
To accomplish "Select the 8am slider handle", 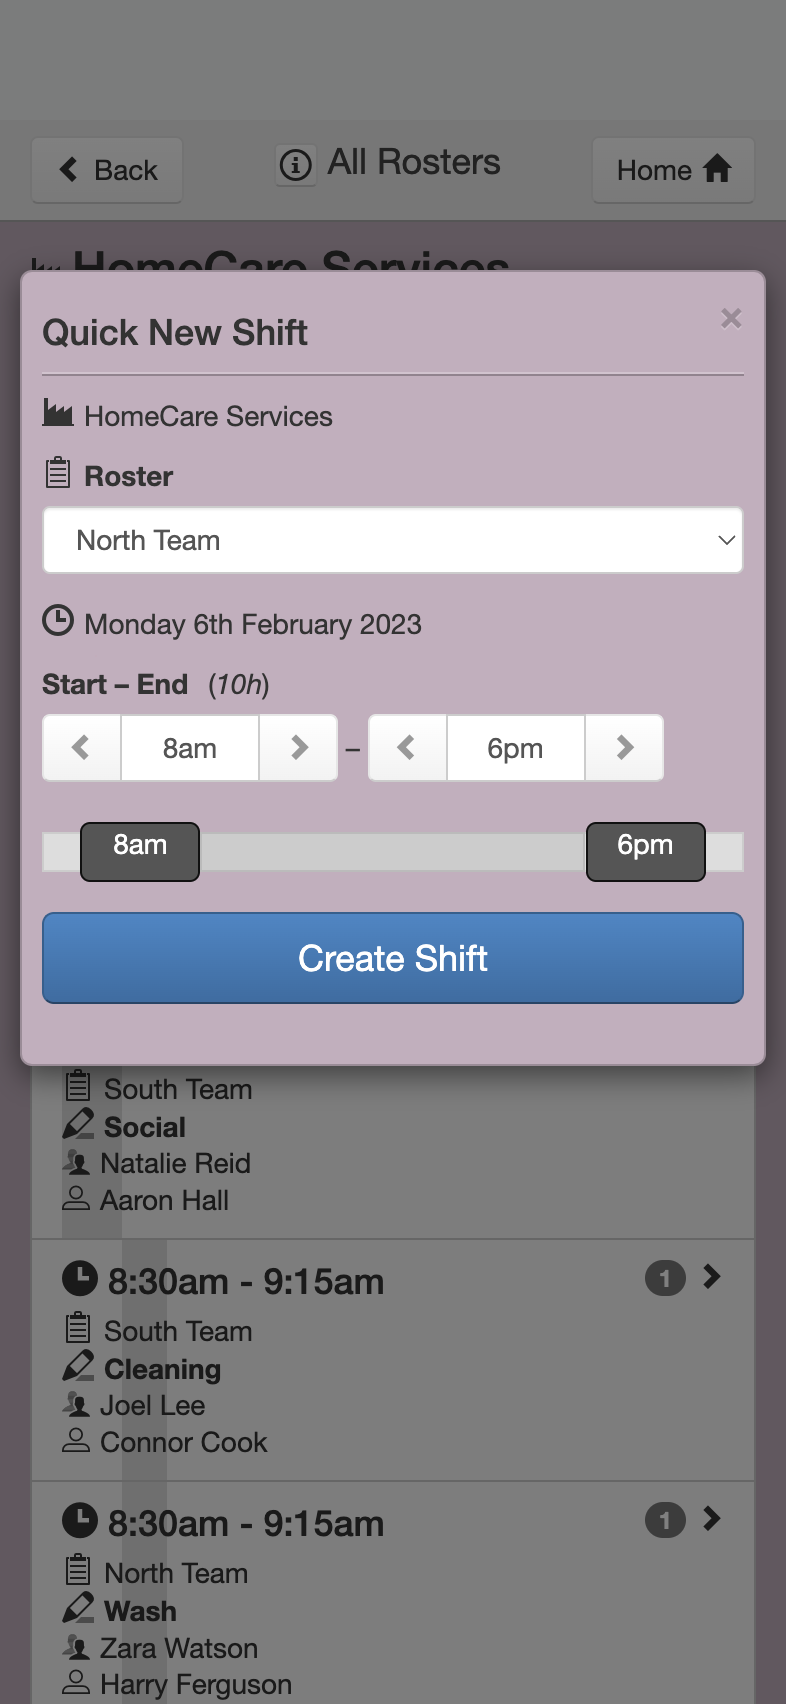I will tap(140, 852).
